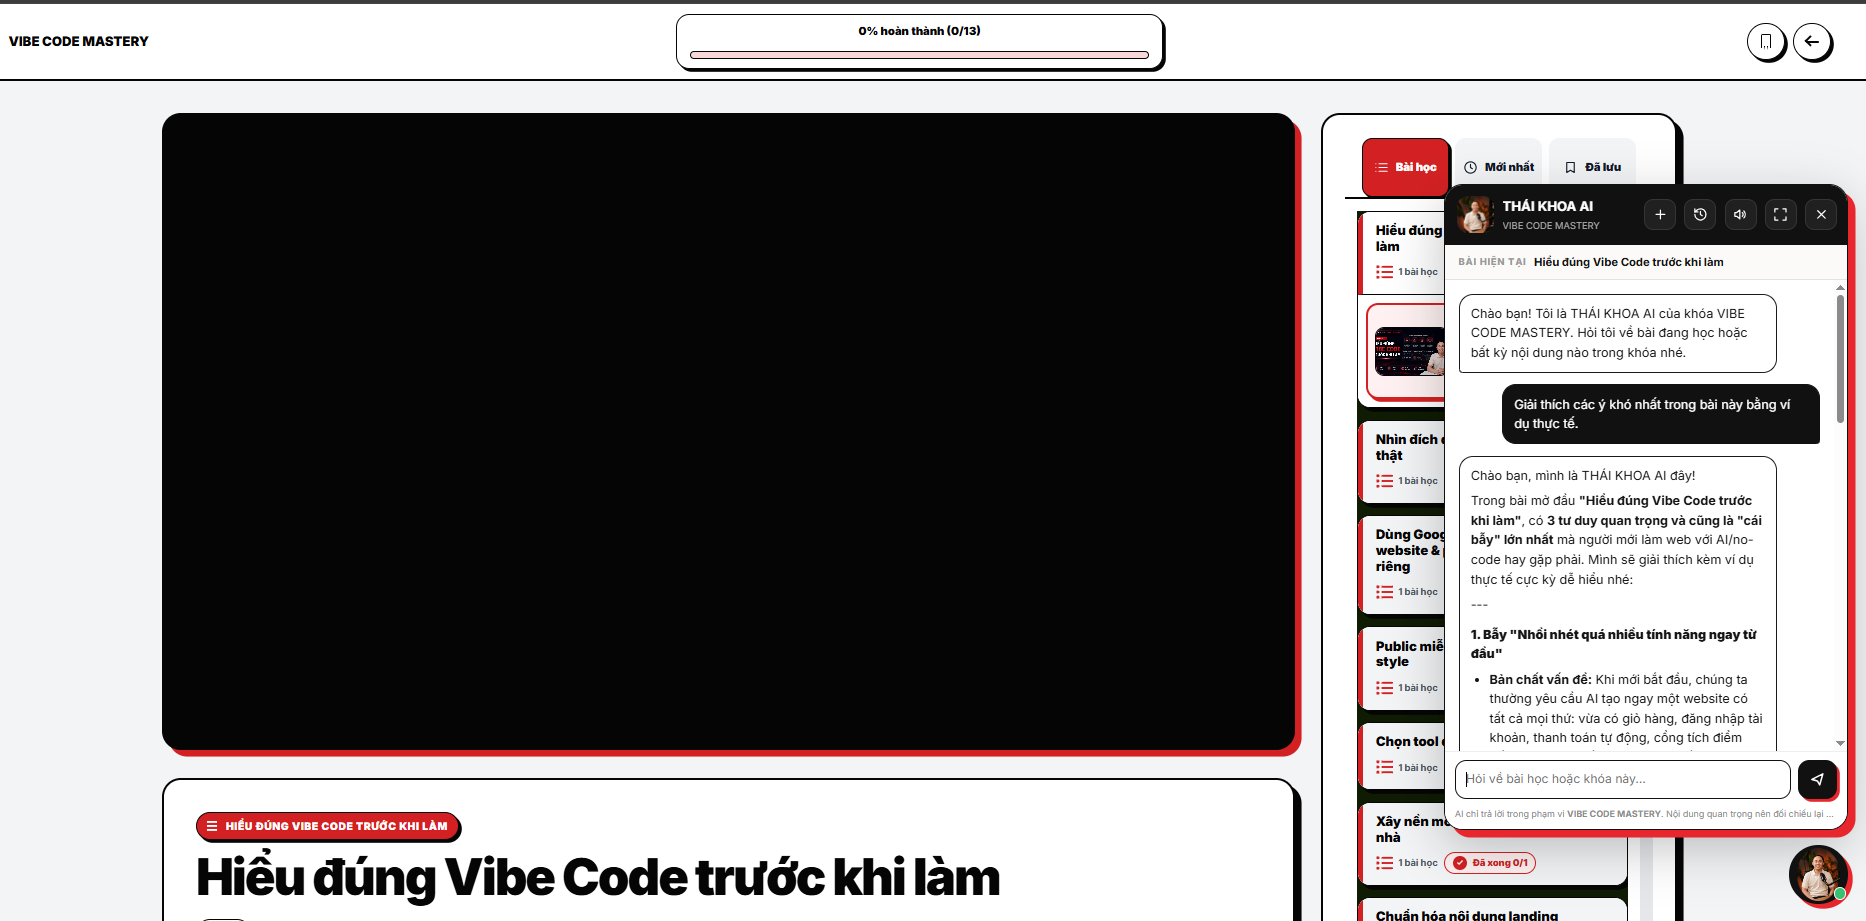This screenshot has height=921, width=1866.
Task: Click the chat disclaimer 'AI chỉ trả lời trong phạm vi'
Action: (1644, 814)
